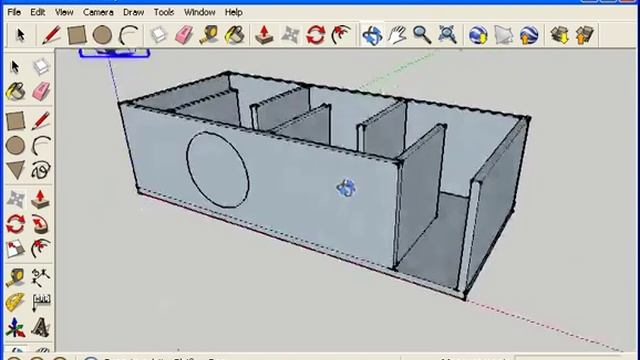640x360 pixels.
Task: Select the yellow Protractor tool
Action: click(15, 302)
